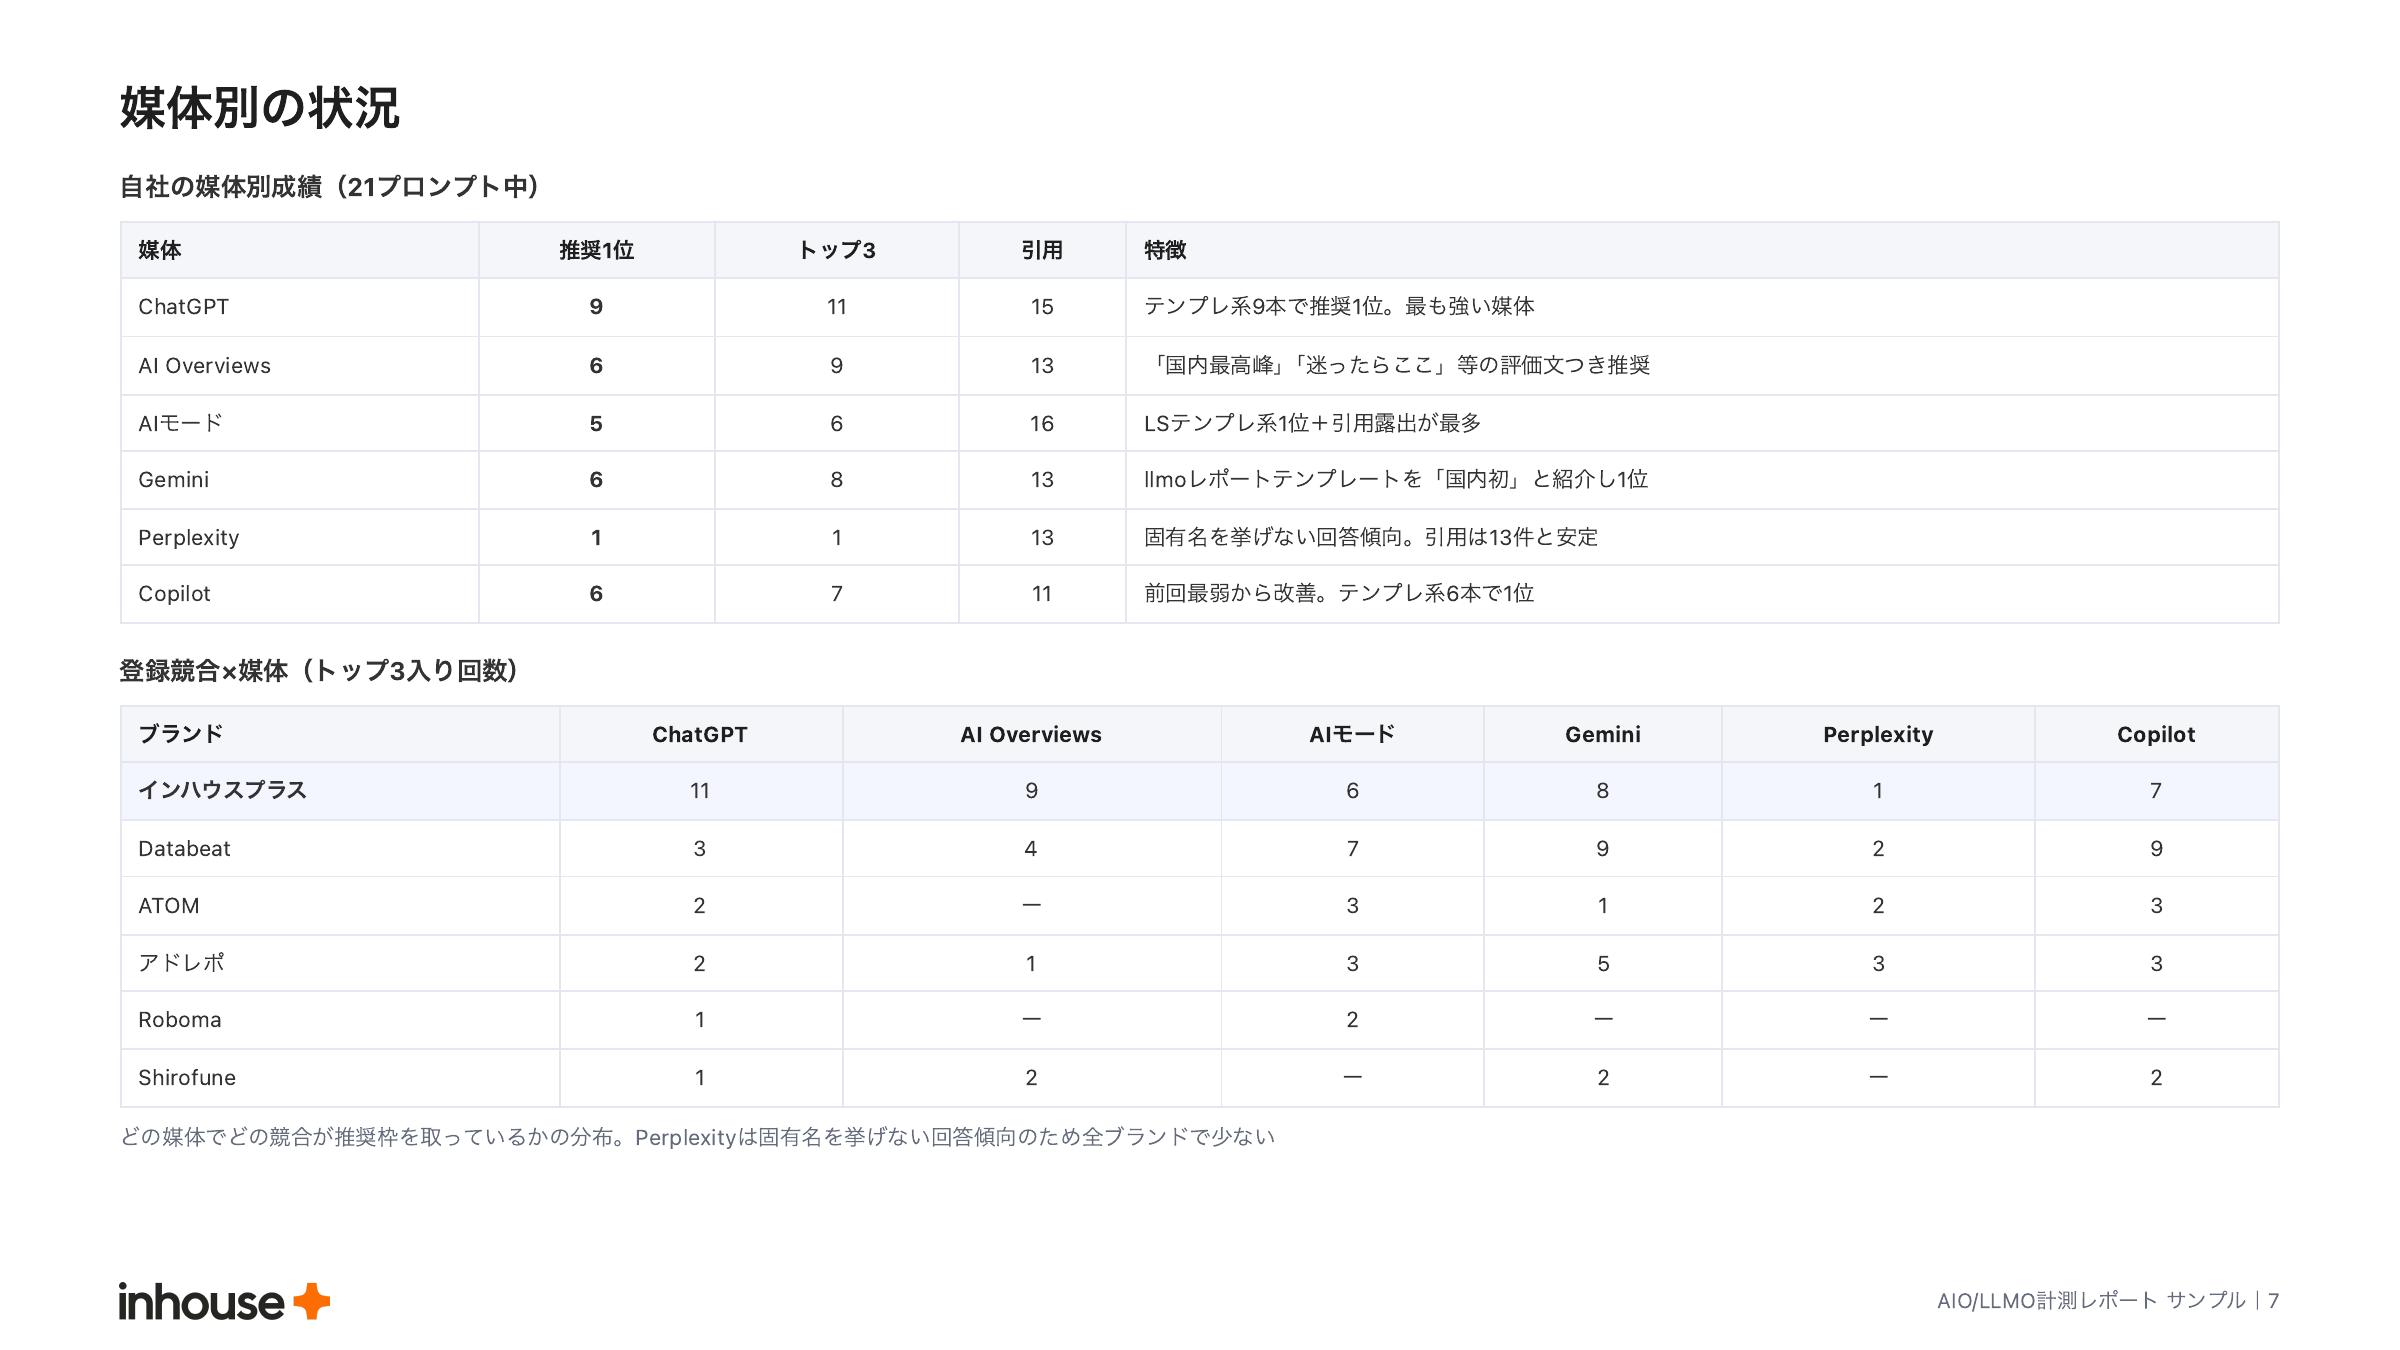Click インハウスプラス ChatGPT value 11
Image resolution: width=2400 pixels, height=1350 pixels.
click(x=700, y=791)
